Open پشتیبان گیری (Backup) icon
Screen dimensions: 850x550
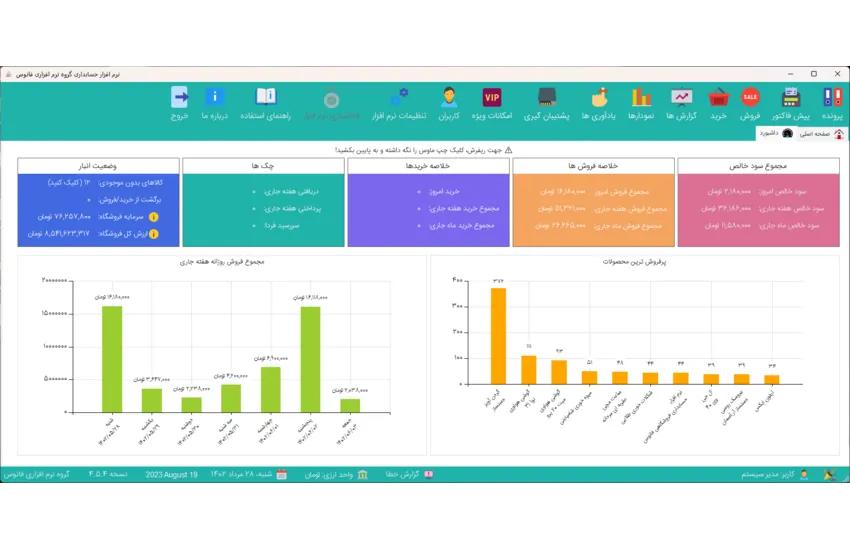(x=547, y=98)
